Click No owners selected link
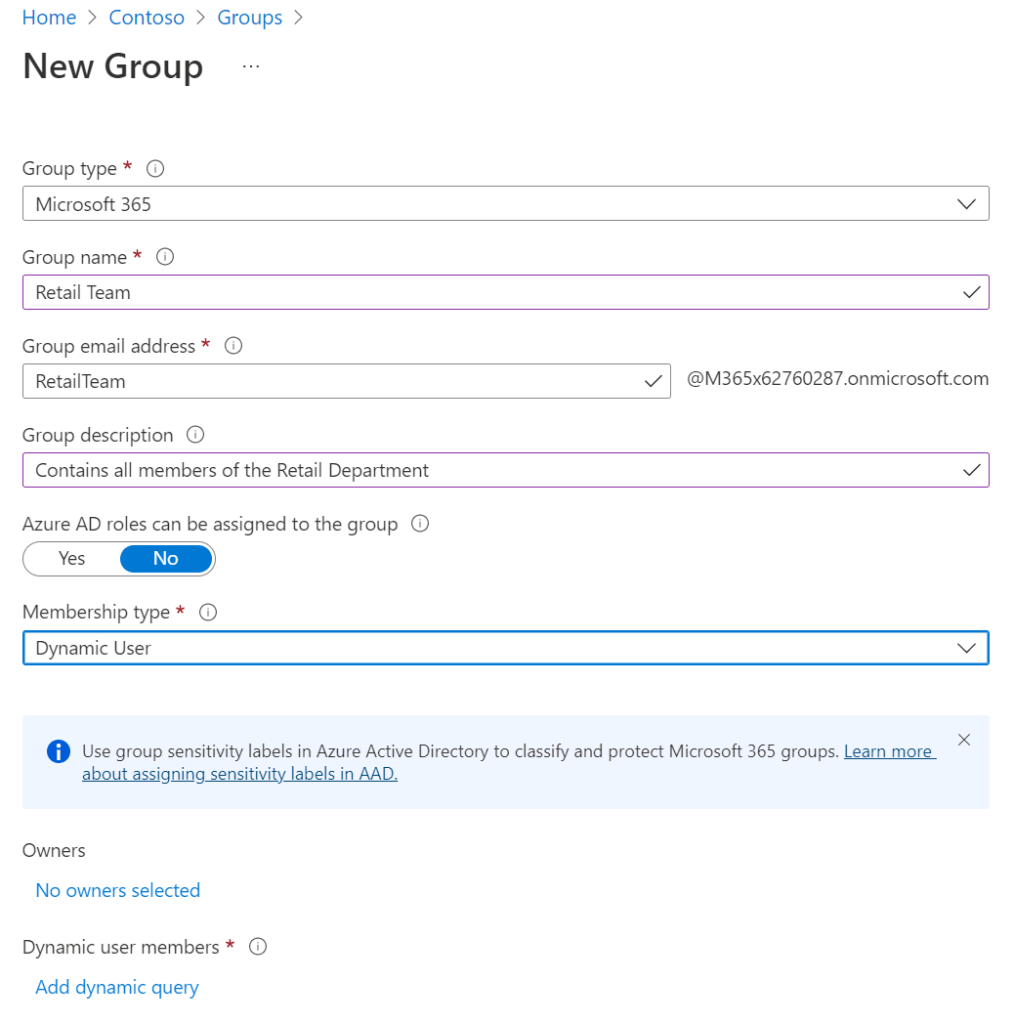Image resolution: width=1014 pixels, height=1023 pixels. 118,890
